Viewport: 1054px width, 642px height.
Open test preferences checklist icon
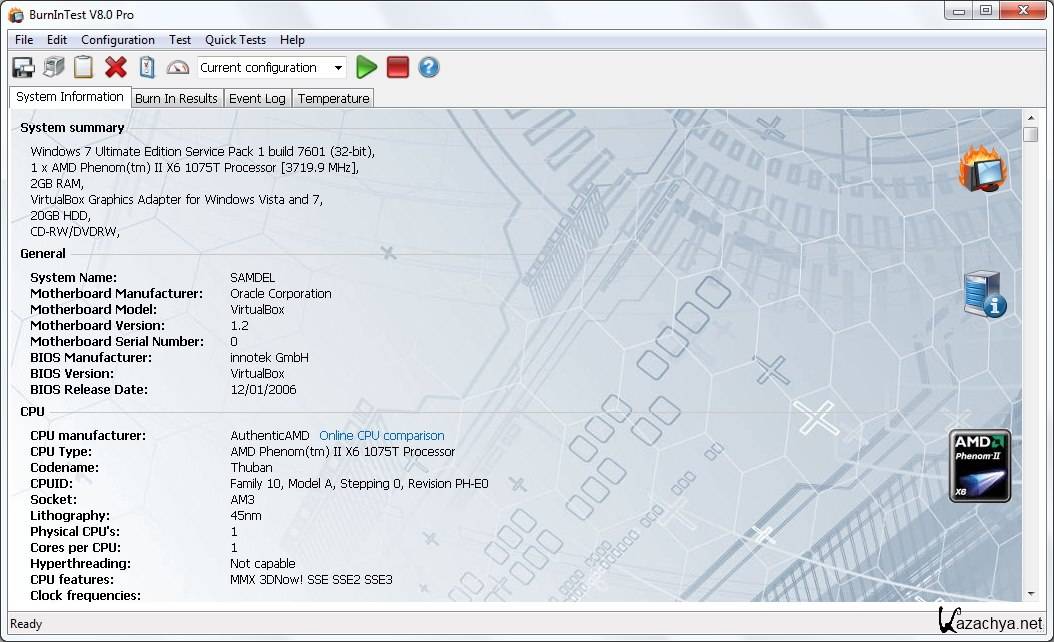click(147, 68)
